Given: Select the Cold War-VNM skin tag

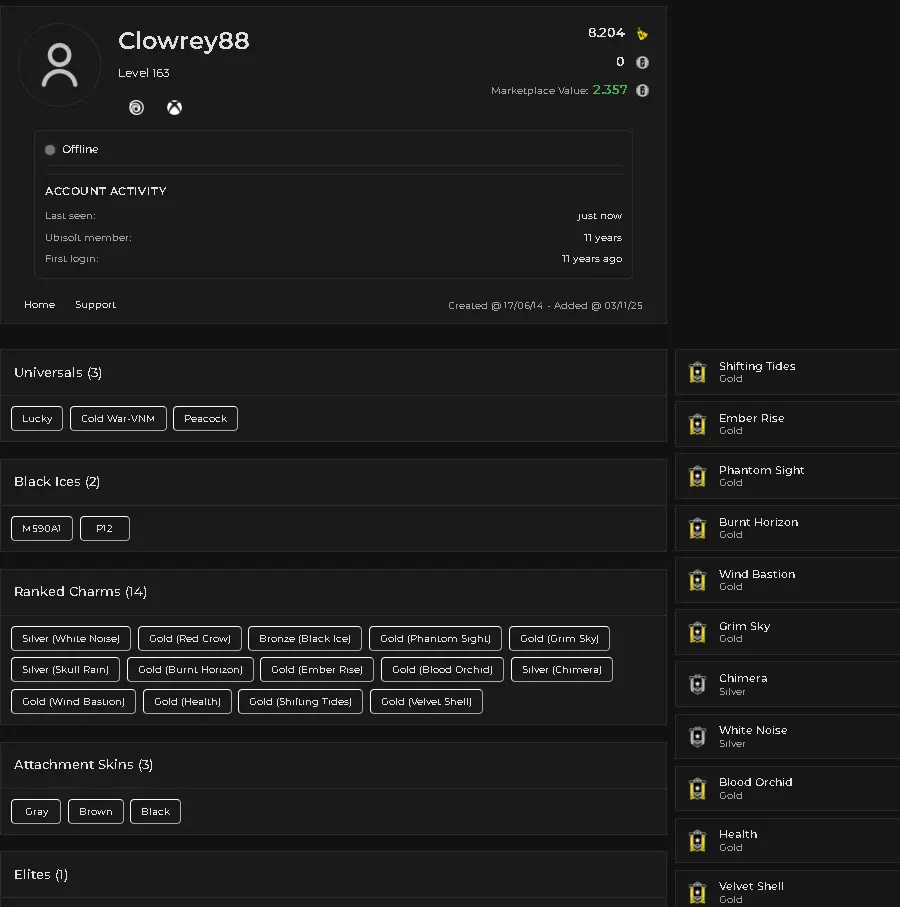Looking at the screenshot, I should pos(118,419).
